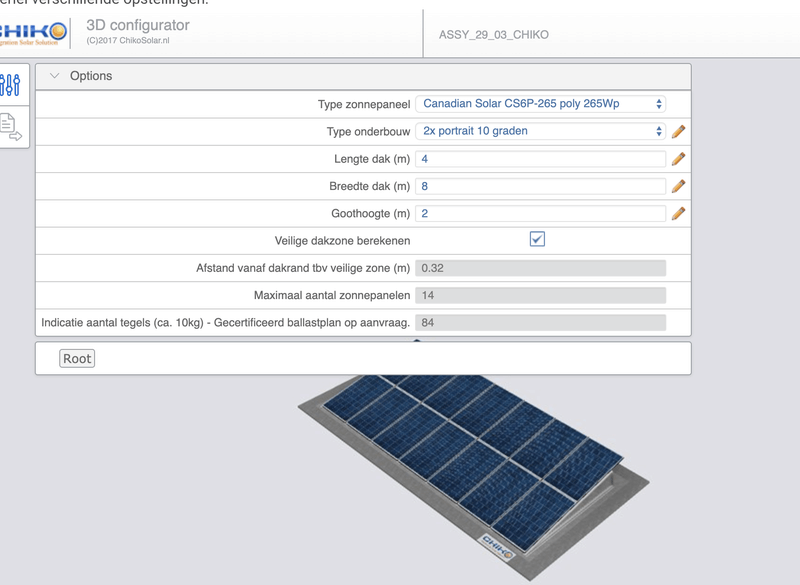This screenshot has width=800, height=585.
Task: Click pencil icon beside Type onderbouw
Action: (678, 131)
